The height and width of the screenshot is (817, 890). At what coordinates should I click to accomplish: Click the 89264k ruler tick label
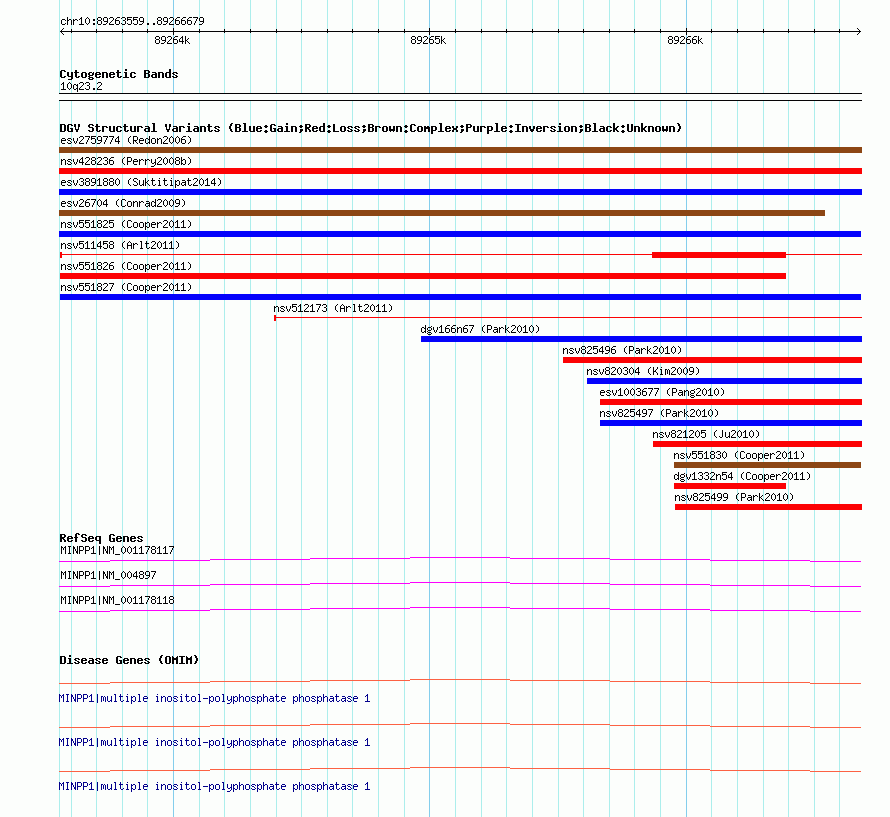[172, 40]
